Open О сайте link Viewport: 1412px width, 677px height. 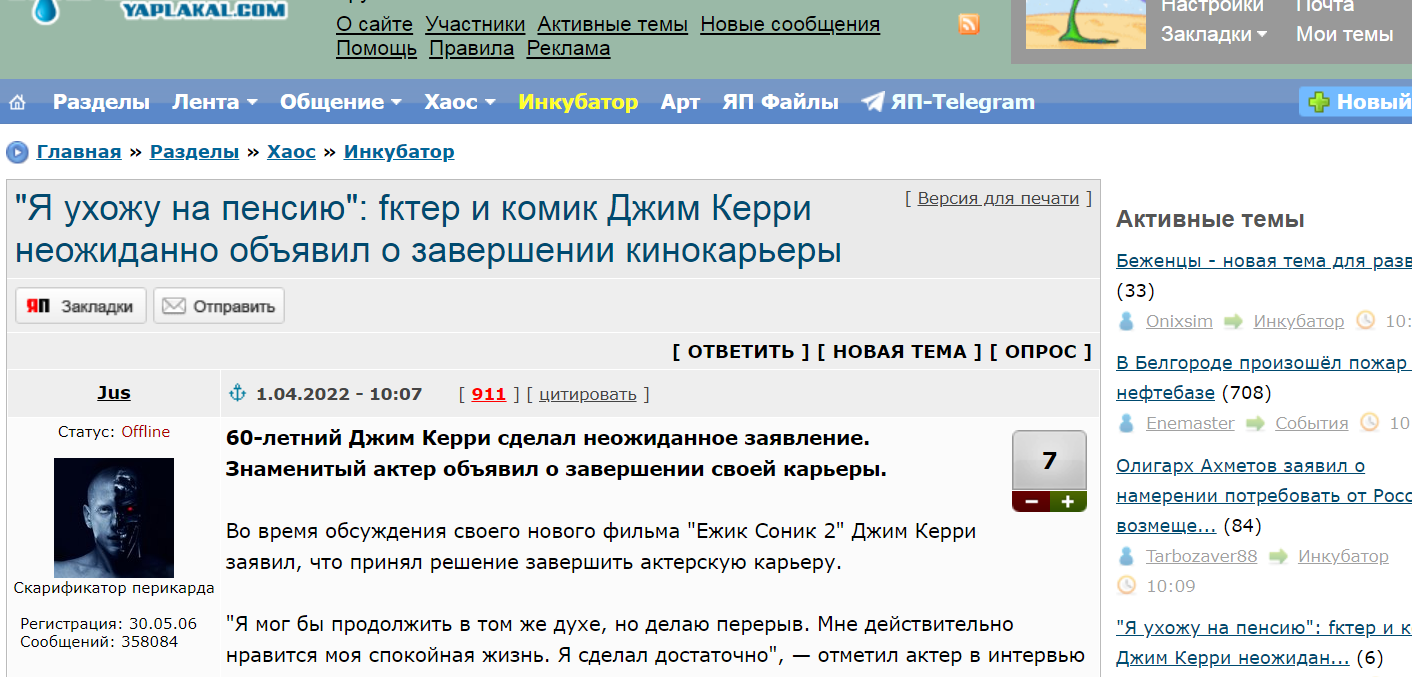click(x=374, y=24)
